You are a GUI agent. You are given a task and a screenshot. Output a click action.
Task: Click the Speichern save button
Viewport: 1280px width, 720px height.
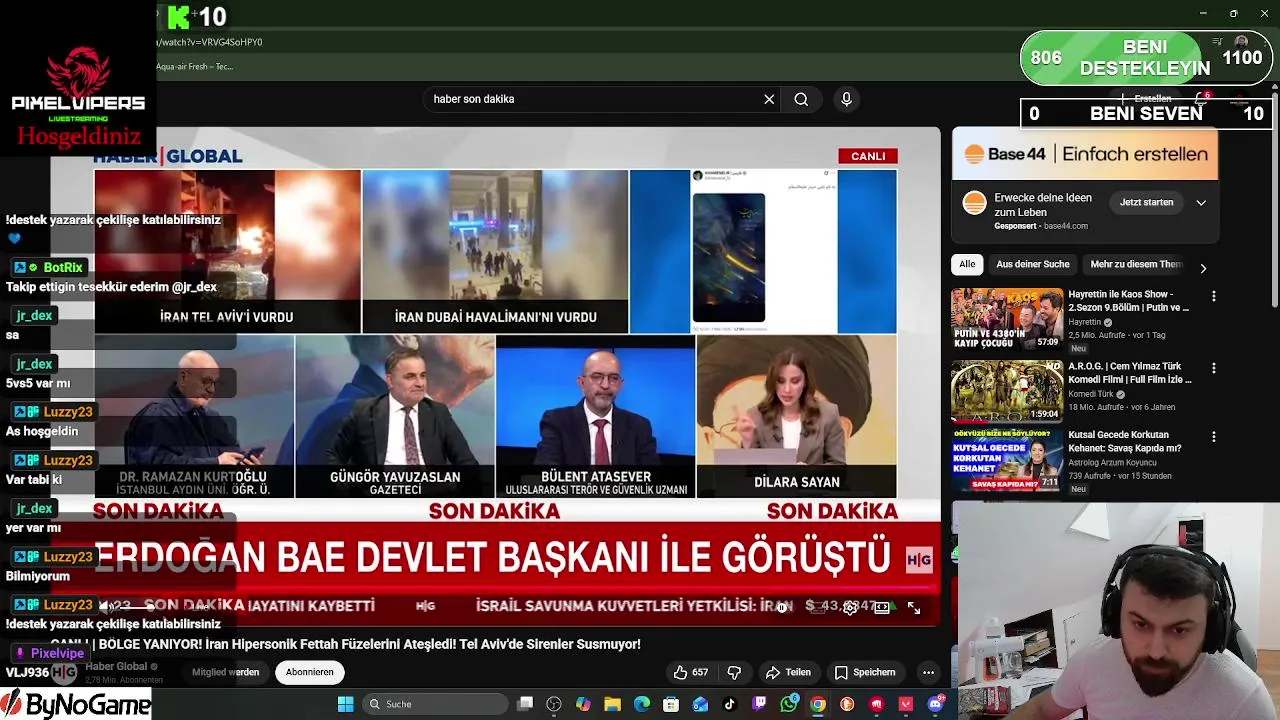pyautogui.click(x=865, y=672)
